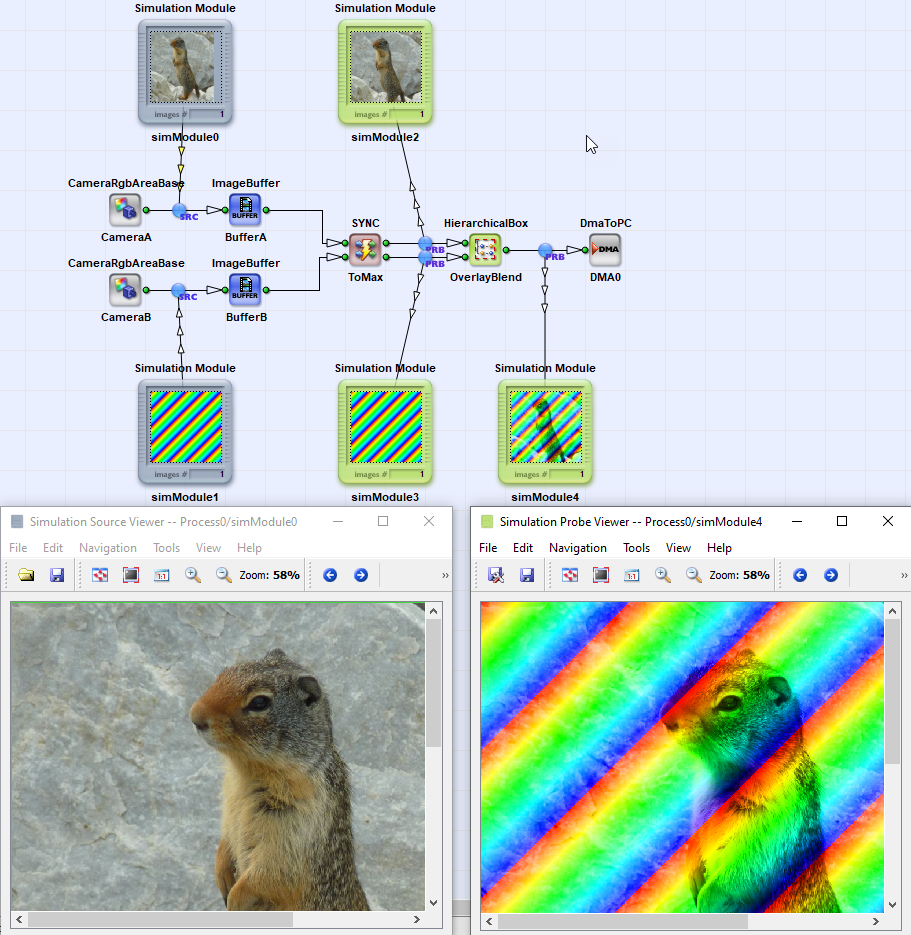Image resolution: width=911 pixels, height=935 pixels.
Task: Expand toolbar overflow chevron in Source Viewer
Action: [445, 576]
